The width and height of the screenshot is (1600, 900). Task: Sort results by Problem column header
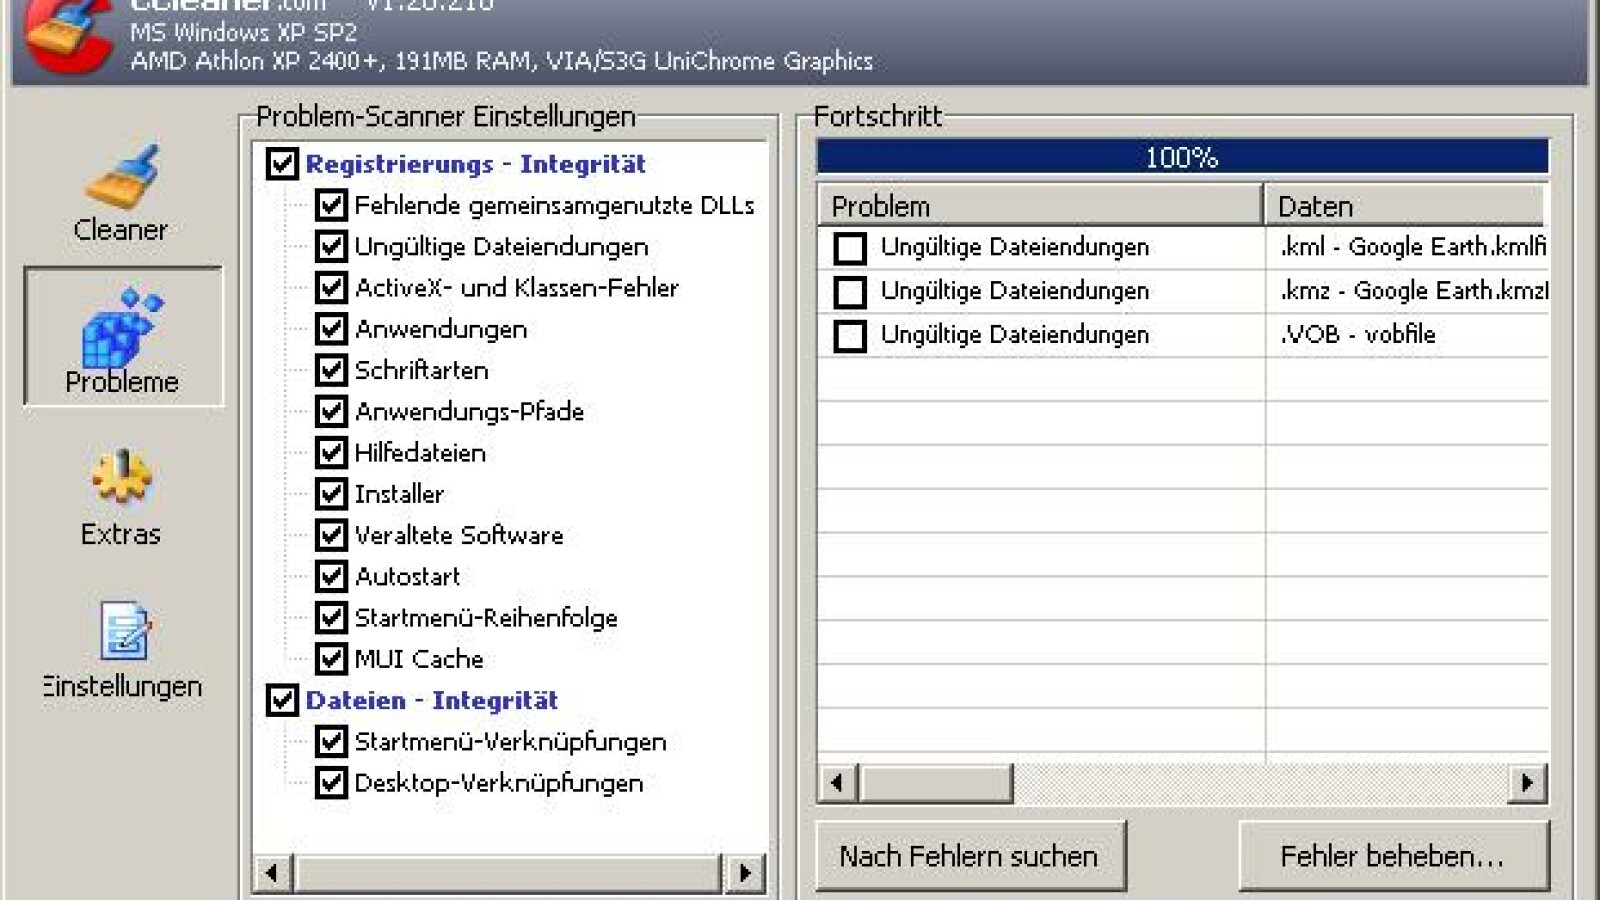pyautogui.click(x=1040, y=206)
